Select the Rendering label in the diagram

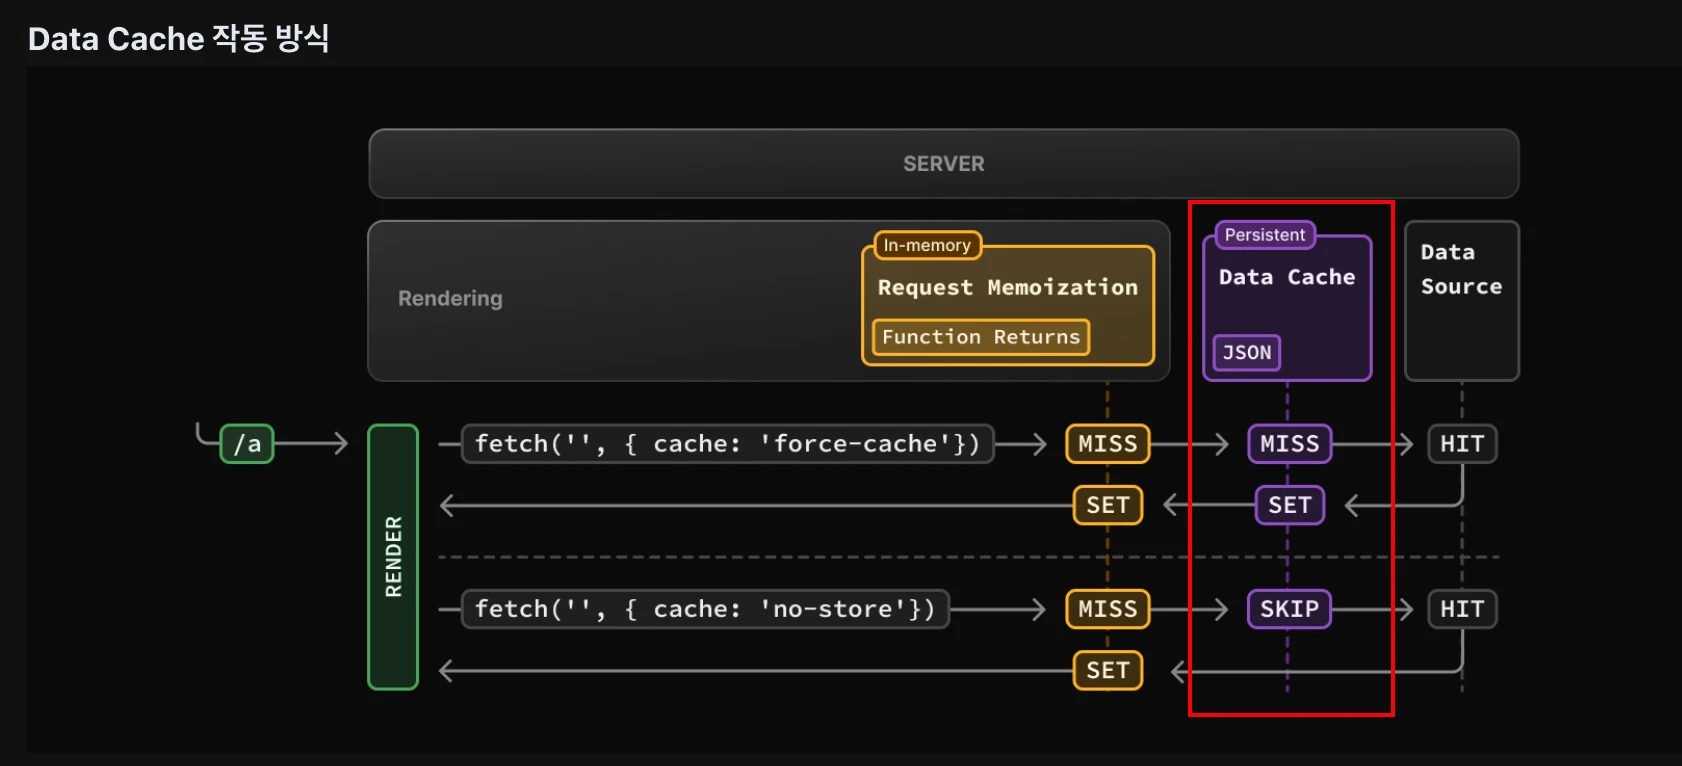(x=450, y=298)
